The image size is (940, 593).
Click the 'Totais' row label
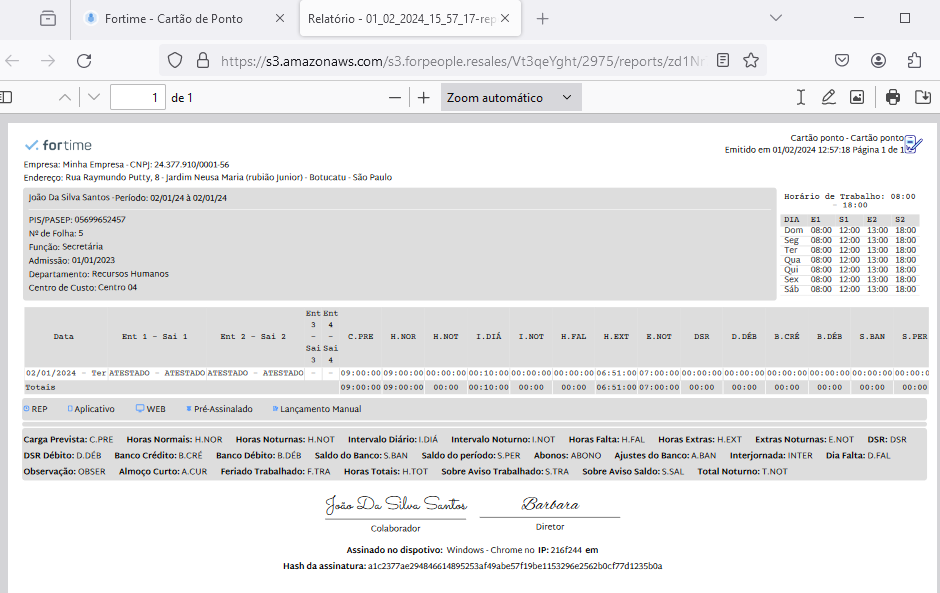40,387
